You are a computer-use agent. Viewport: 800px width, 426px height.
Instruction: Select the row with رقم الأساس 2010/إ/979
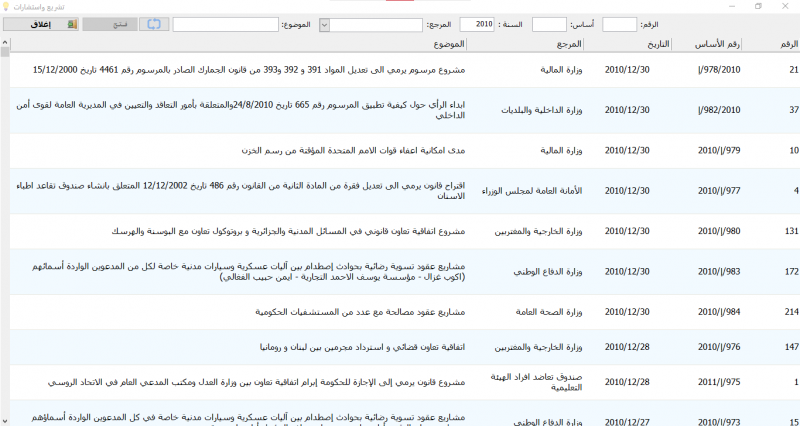point(405,151)
